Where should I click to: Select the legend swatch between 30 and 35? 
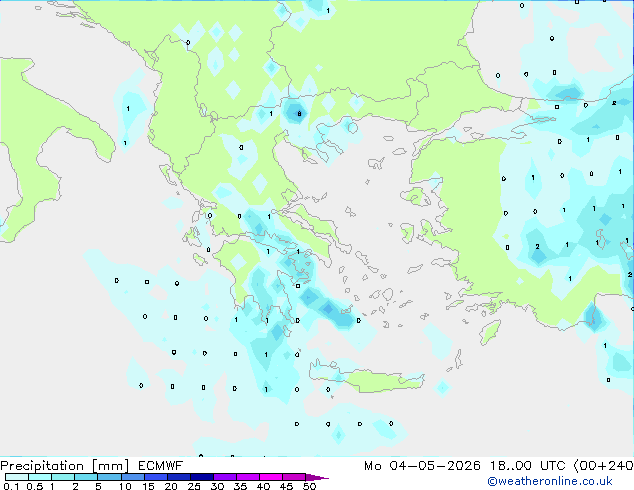(225, 477)
